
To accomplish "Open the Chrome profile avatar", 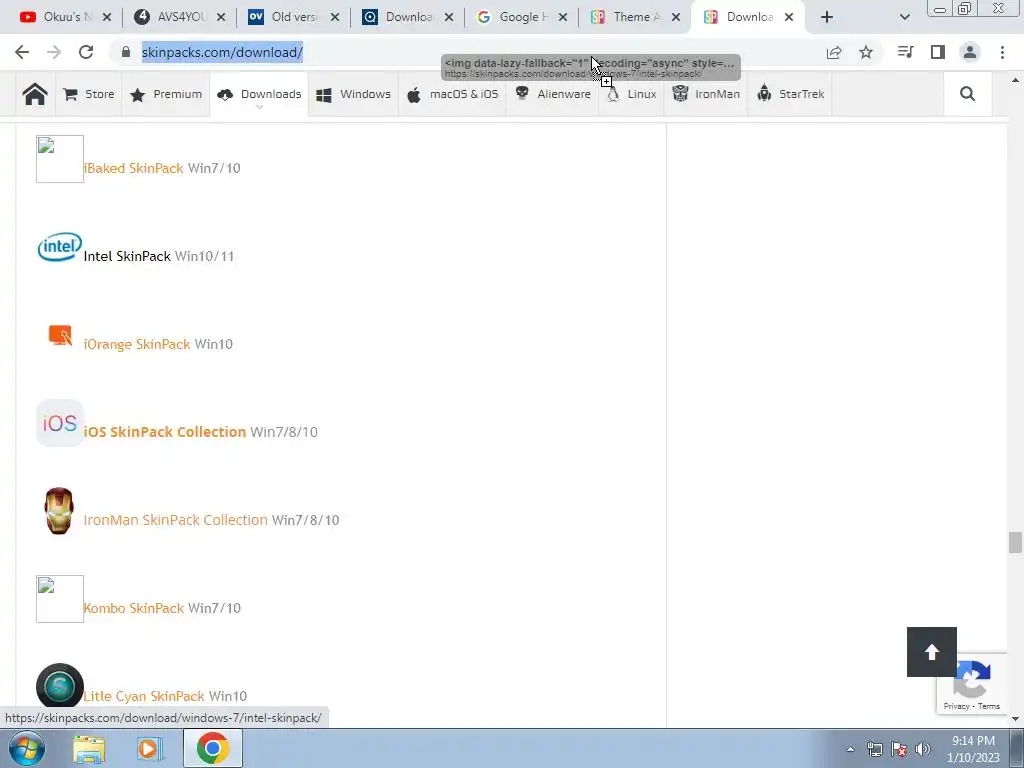I will coord(970,52).
